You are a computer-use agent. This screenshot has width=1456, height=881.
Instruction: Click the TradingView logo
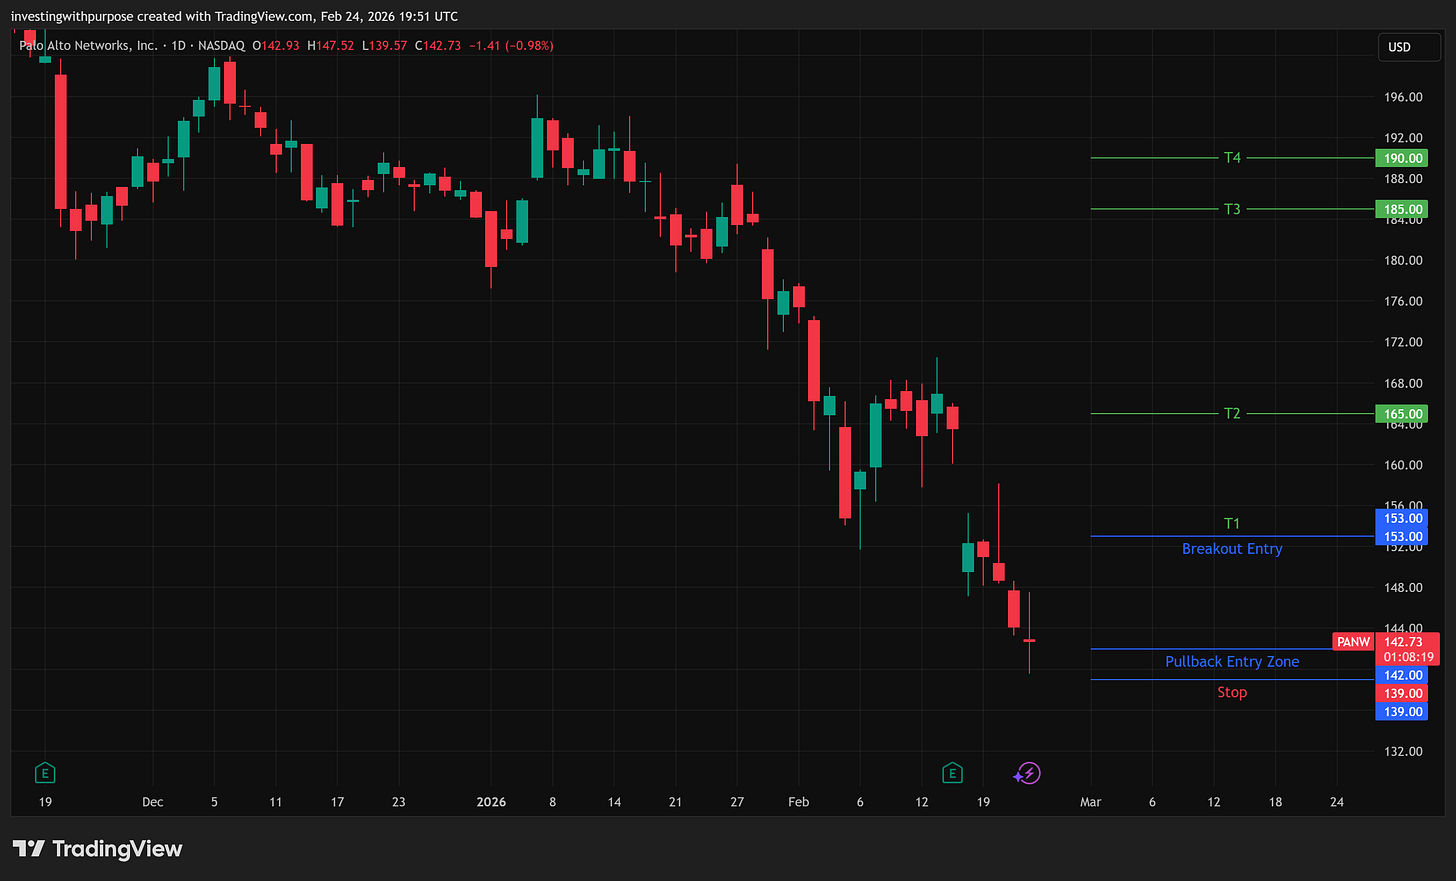tap(98, 849)
